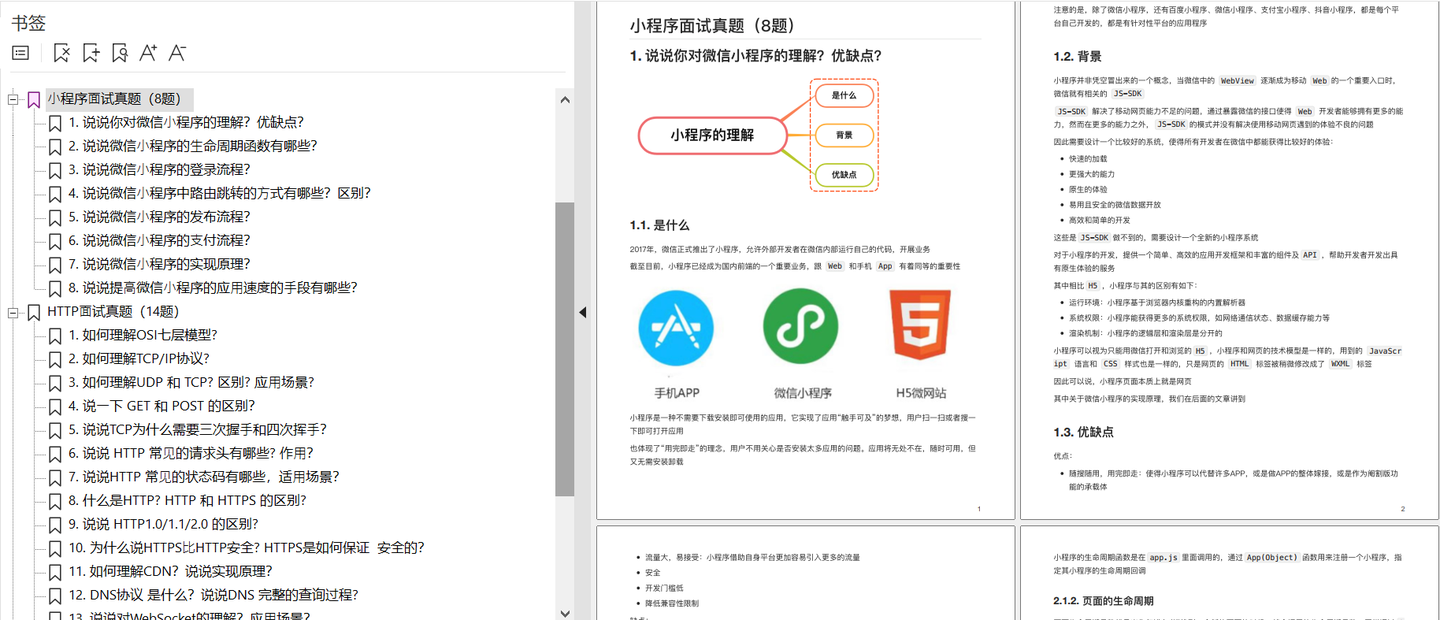Click bookmark icon beside HTTP面试真题 (14题)

34,312
